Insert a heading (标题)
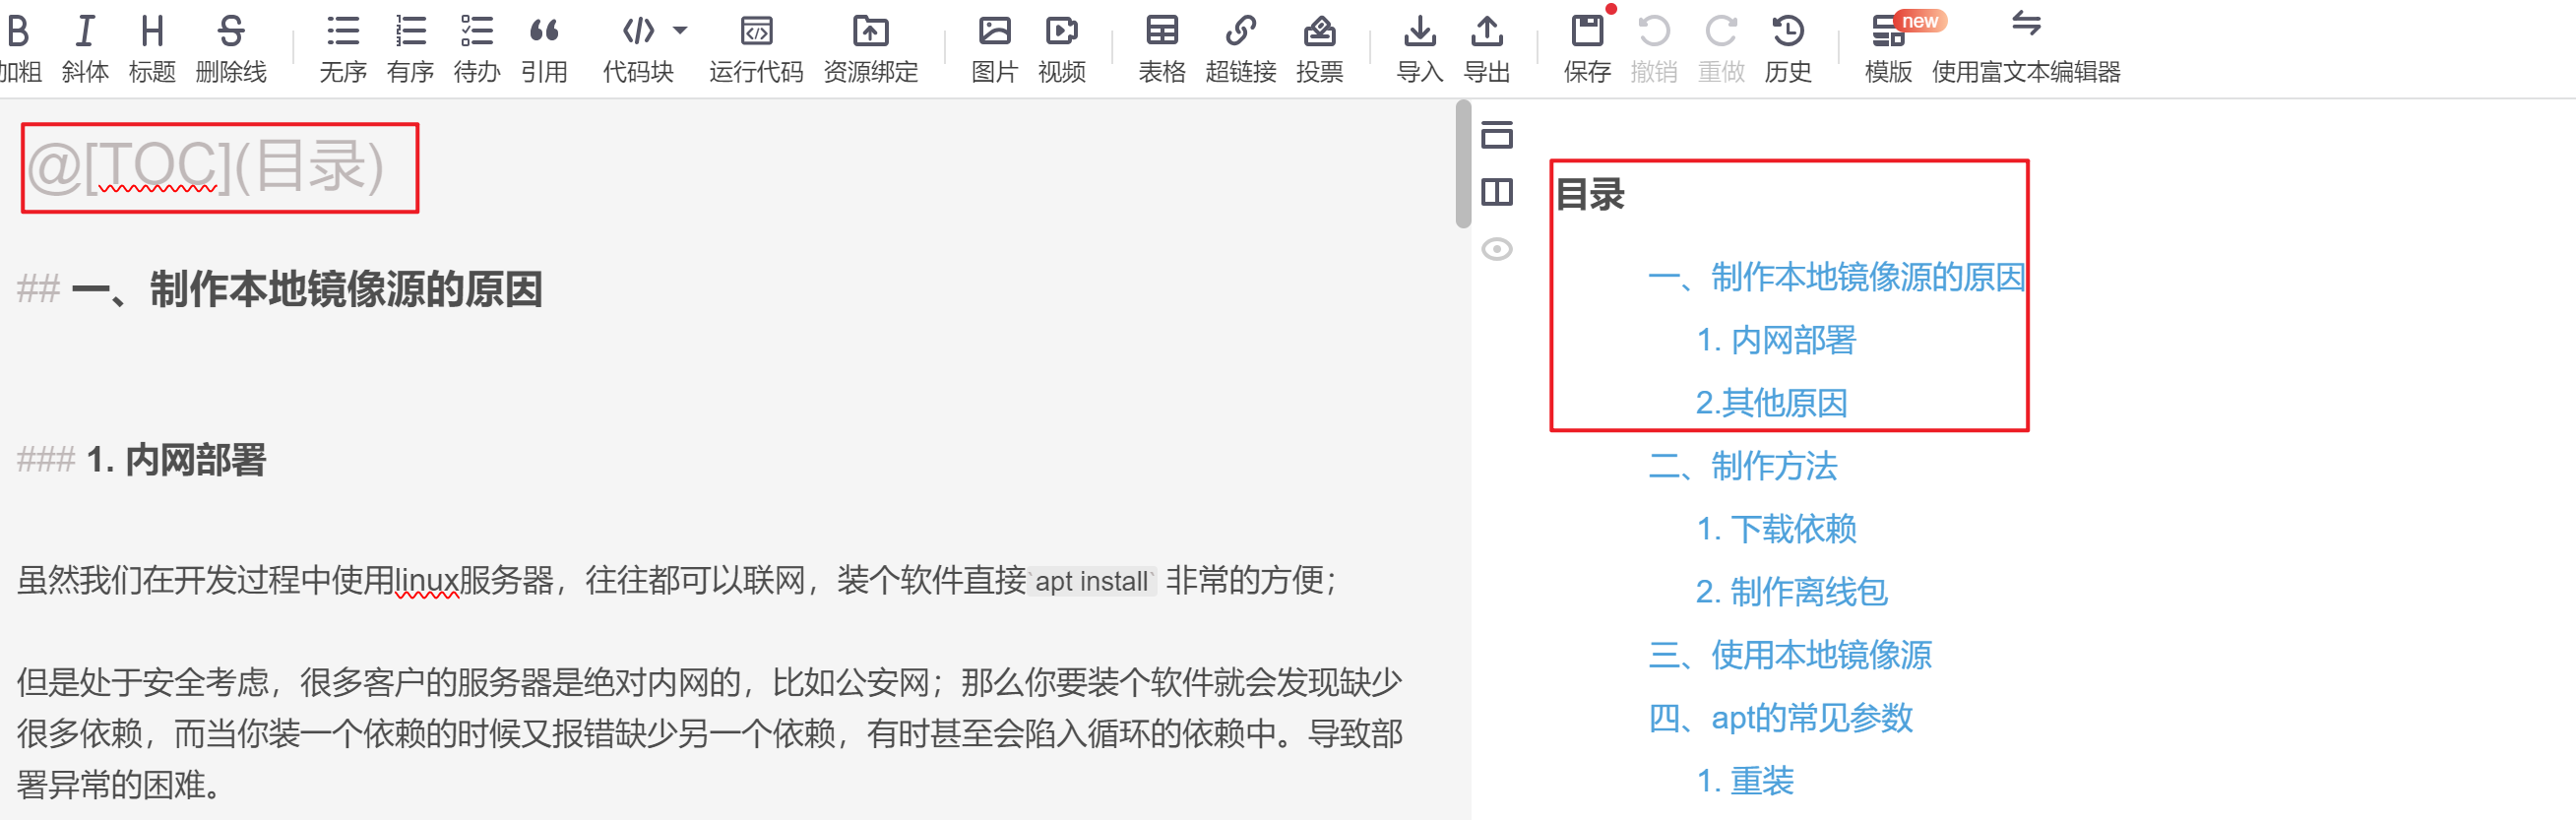 (x=152, y=48)
